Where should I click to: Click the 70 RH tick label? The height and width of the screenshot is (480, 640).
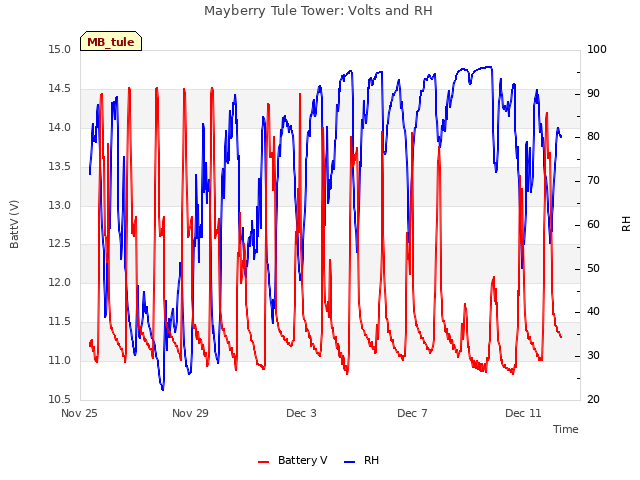593,180
